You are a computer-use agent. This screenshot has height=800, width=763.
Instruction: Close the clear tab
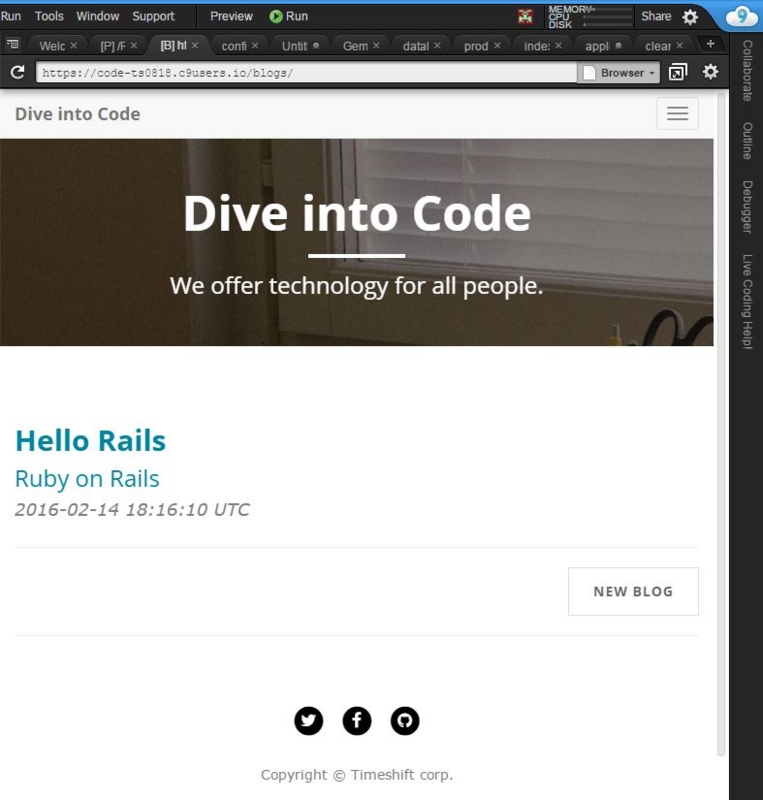pyautogui.click(x=679, y=45)
